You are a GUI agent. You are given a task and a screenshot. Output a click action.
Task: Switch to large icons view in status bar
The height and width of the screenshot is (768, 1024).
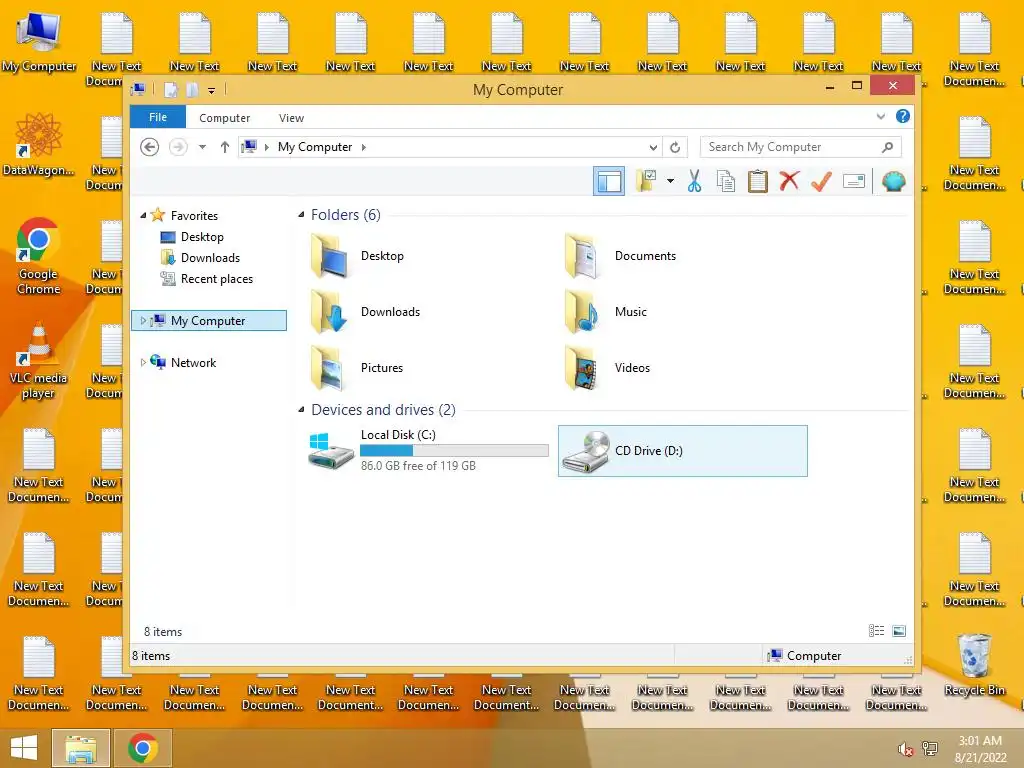[x=899, y=631]
